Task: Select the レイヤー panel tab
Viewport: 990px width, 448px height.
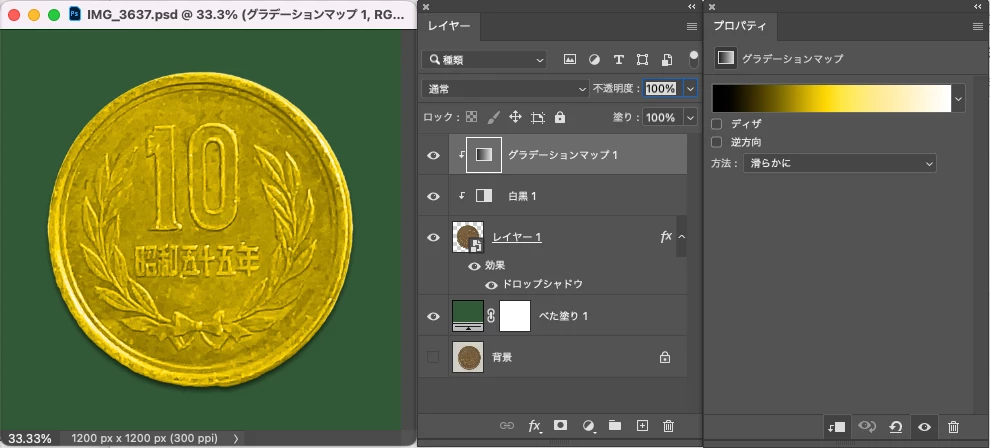Action: 449,27
